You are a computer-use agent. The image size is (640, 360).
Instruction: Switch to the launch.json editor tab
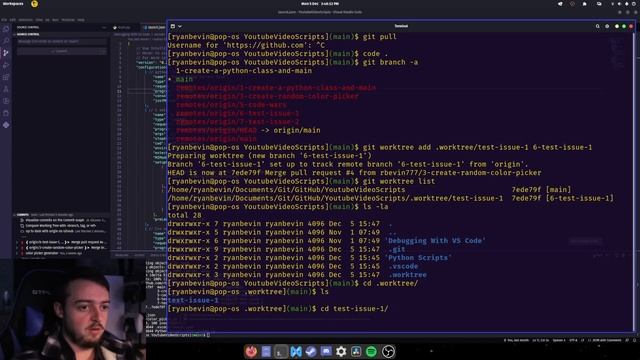[x=155, y=27]
